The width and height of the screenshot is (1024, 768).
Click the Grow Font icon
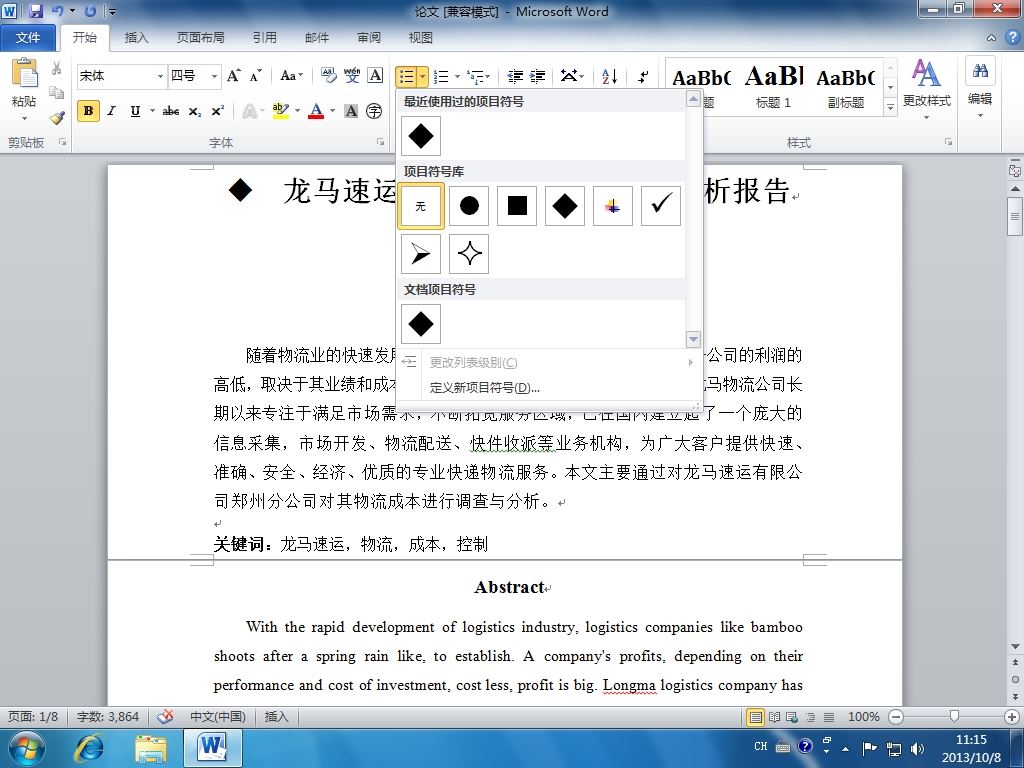233,76
